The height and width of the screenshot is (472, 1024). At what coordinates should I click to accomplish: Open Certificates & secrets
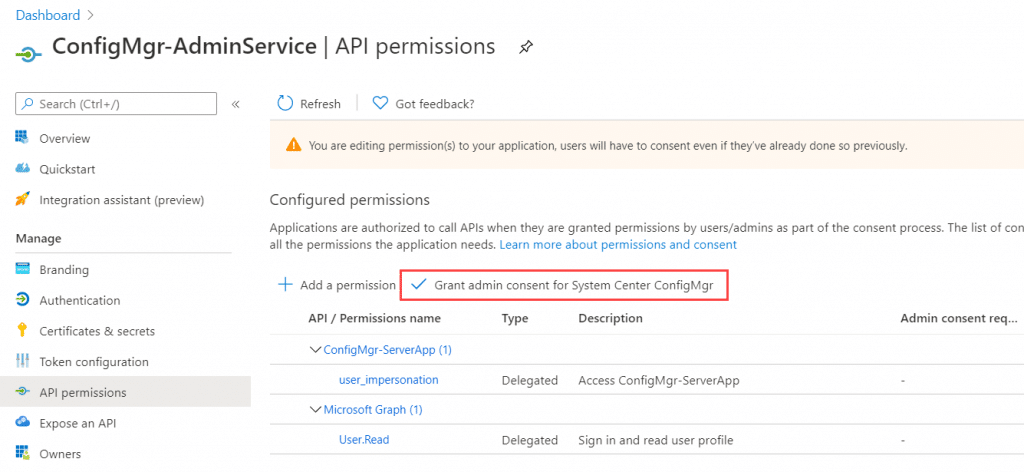[97, 331]
